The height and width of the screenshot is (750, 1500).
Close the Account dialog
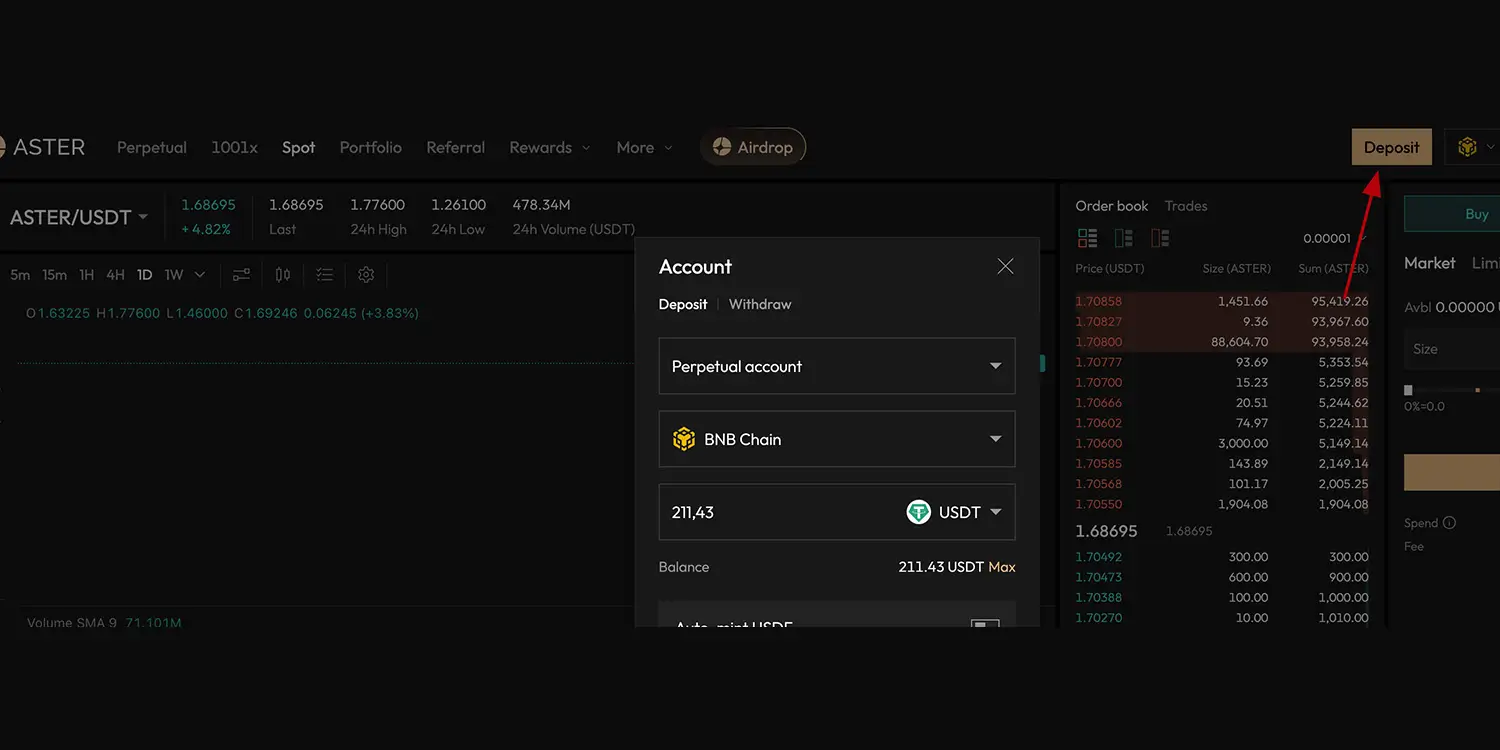1005,266
